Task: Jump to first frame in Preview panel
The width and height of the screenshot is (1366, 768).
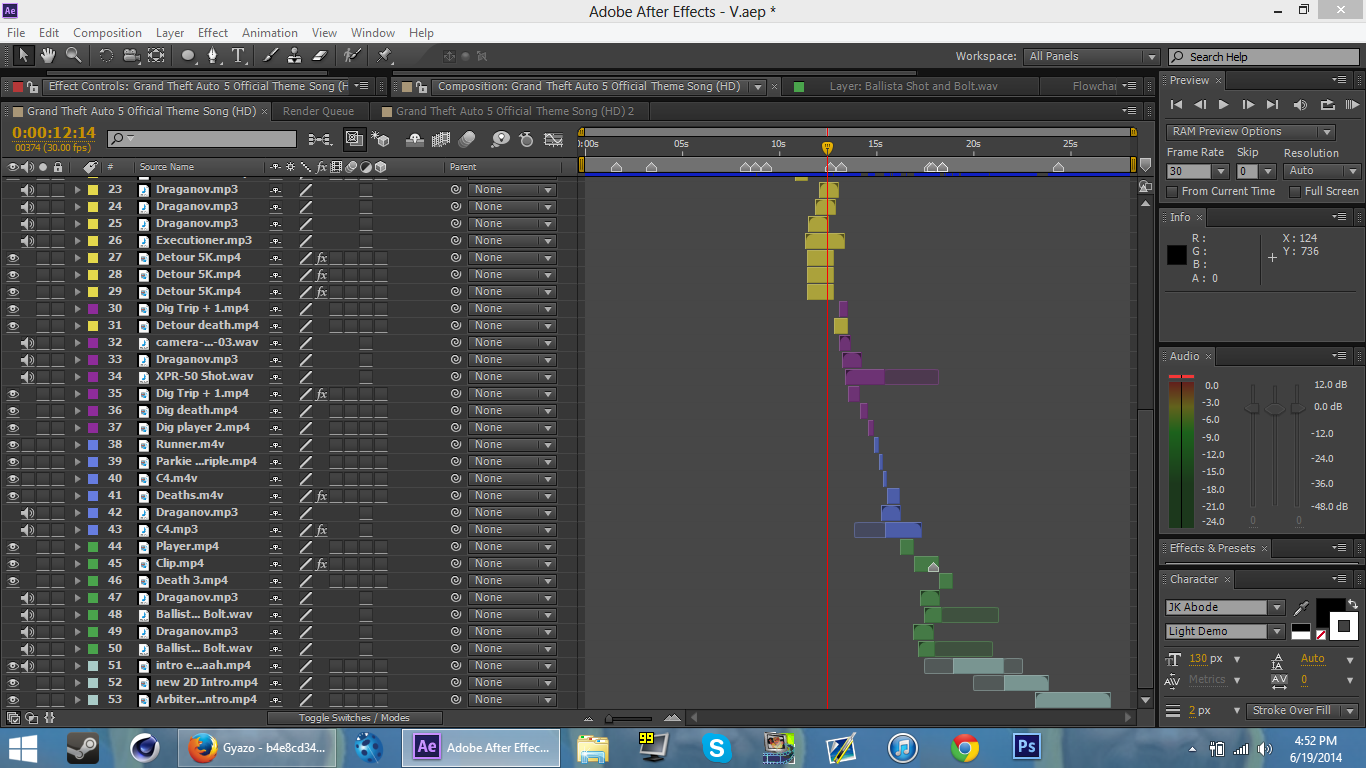Action: pos(1176,105)
